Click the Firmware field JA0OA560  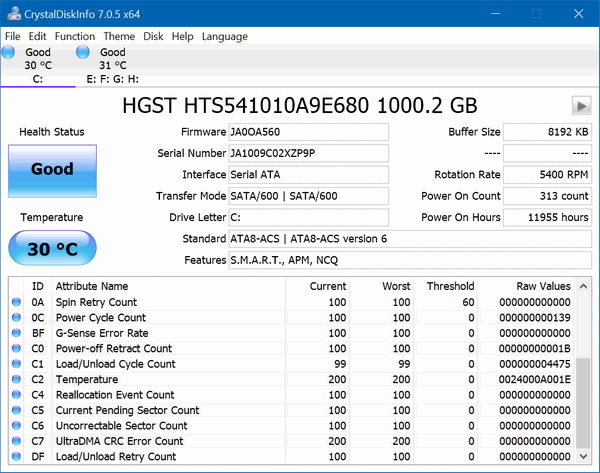point(308,132)
